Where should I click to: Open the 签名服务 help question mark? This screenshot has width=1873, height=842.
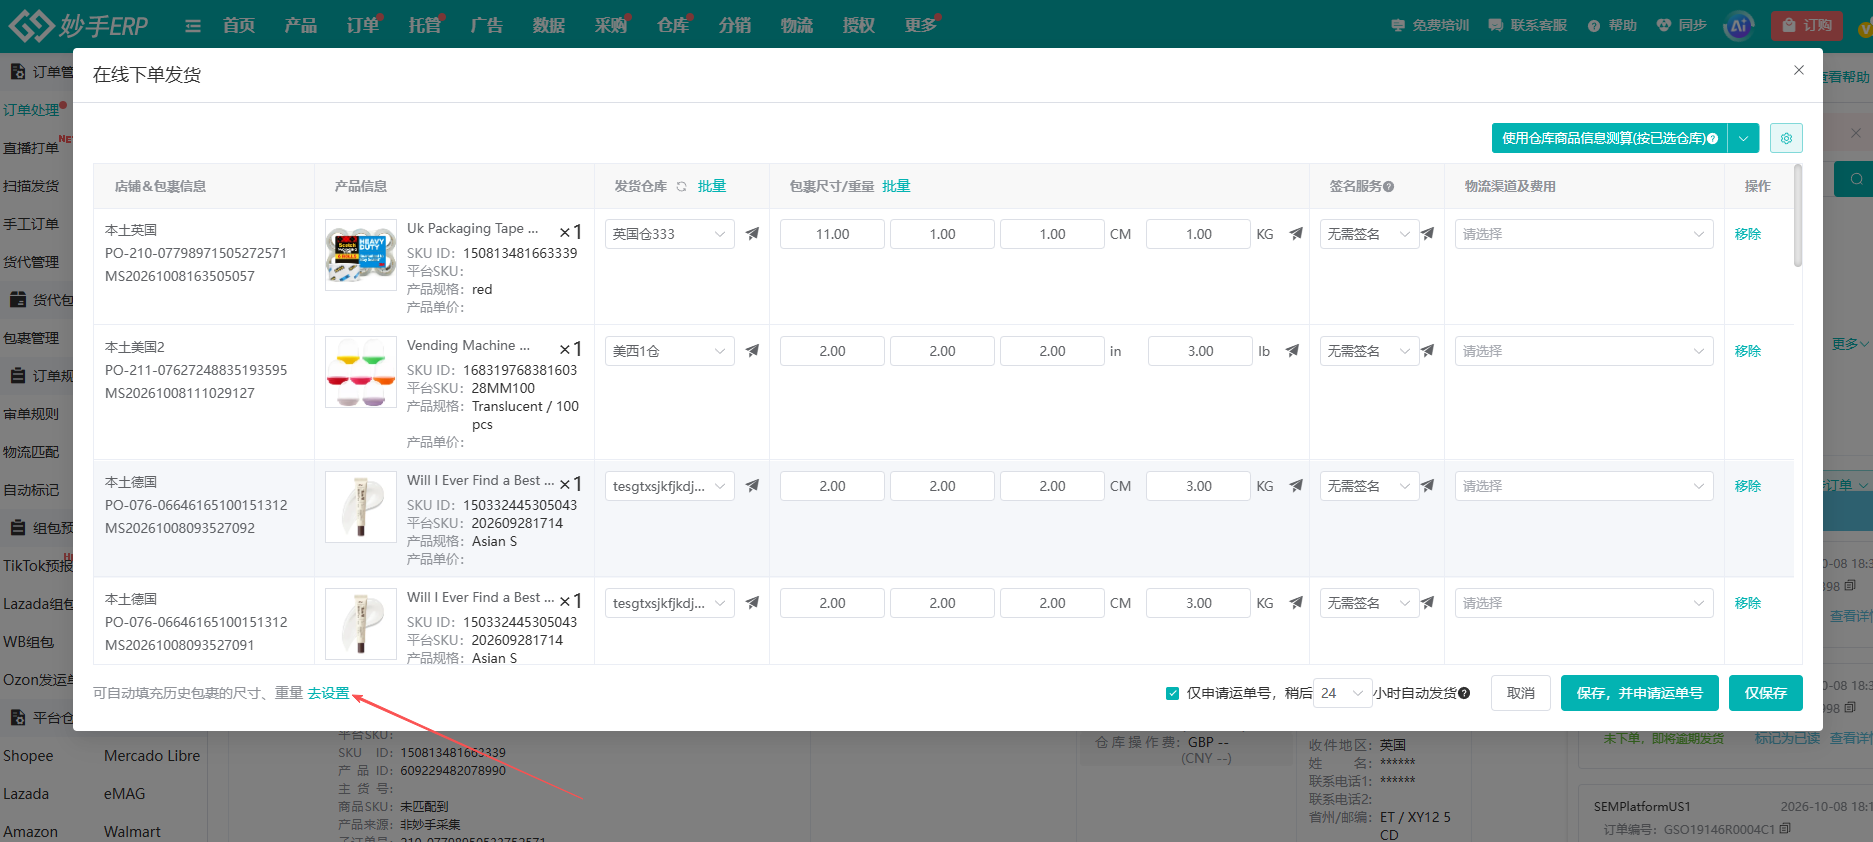(x=1389, y=187)
